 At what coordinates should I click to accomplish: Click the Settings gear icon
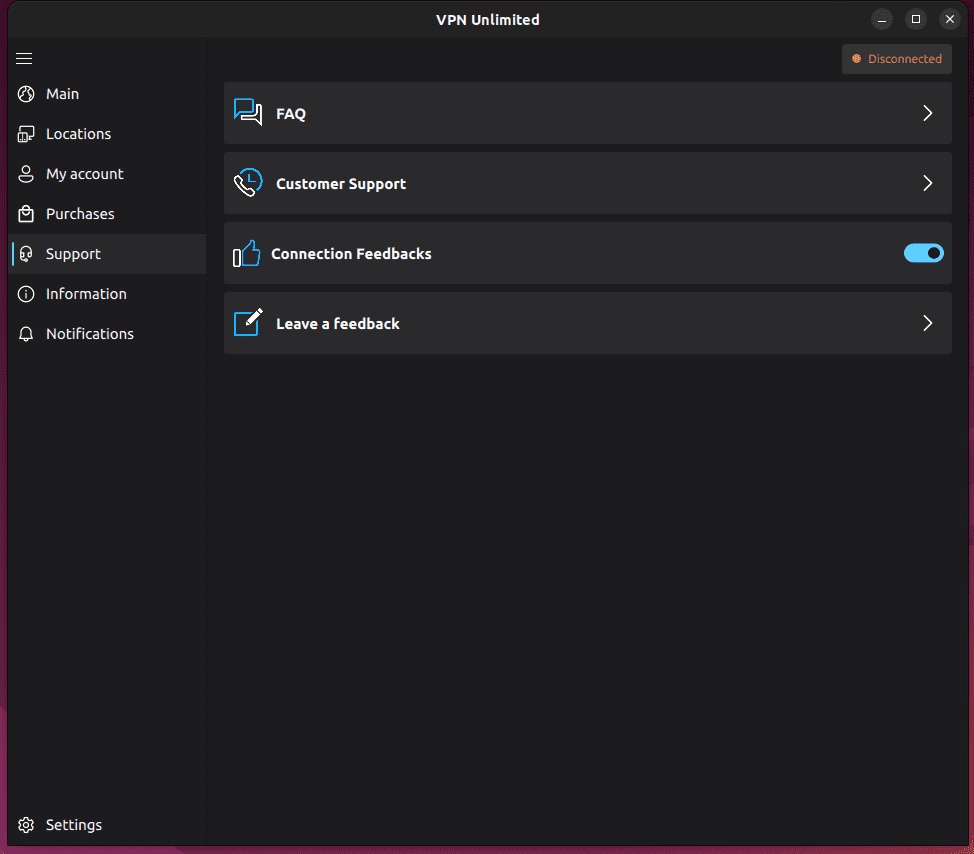pyautogui.click(x=26, y=825)
